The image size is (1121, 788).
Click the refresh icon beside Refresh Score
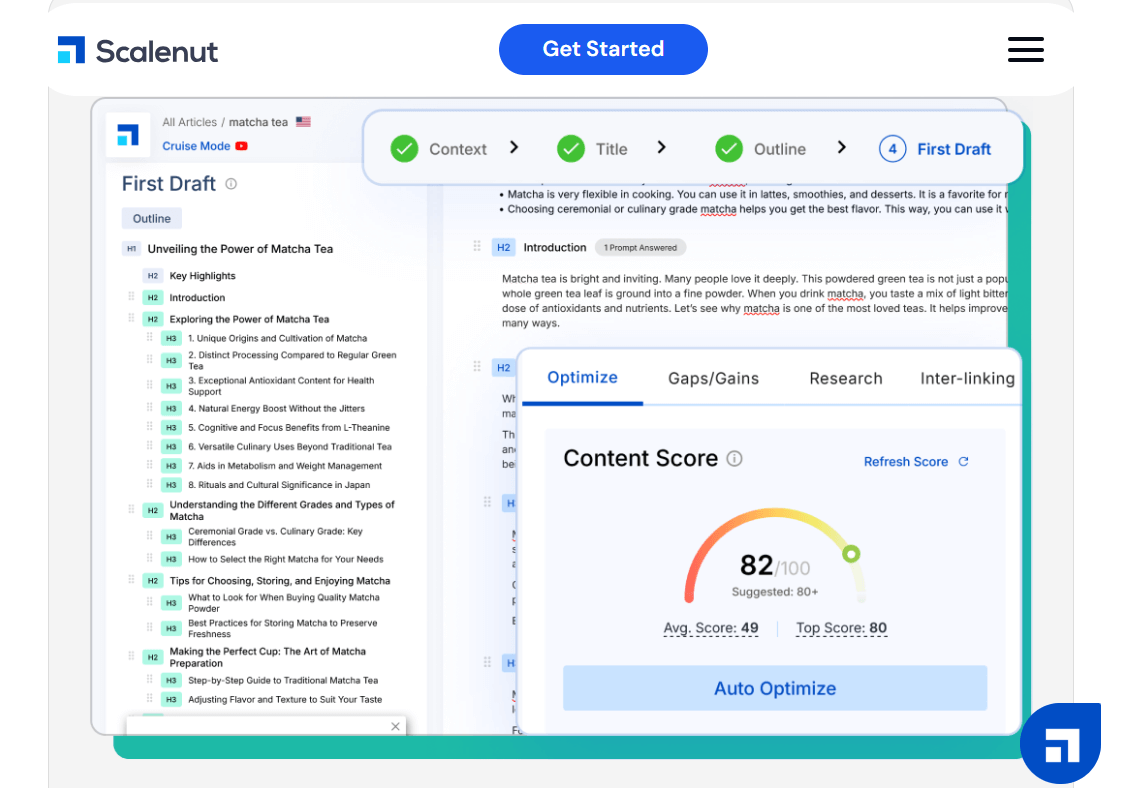tap(963, 462)
